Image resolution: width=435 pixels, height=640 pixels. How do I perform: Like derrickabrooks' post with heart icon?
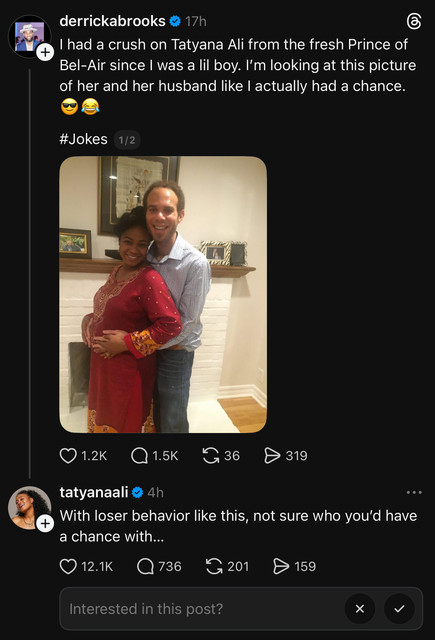pos(68,456)
